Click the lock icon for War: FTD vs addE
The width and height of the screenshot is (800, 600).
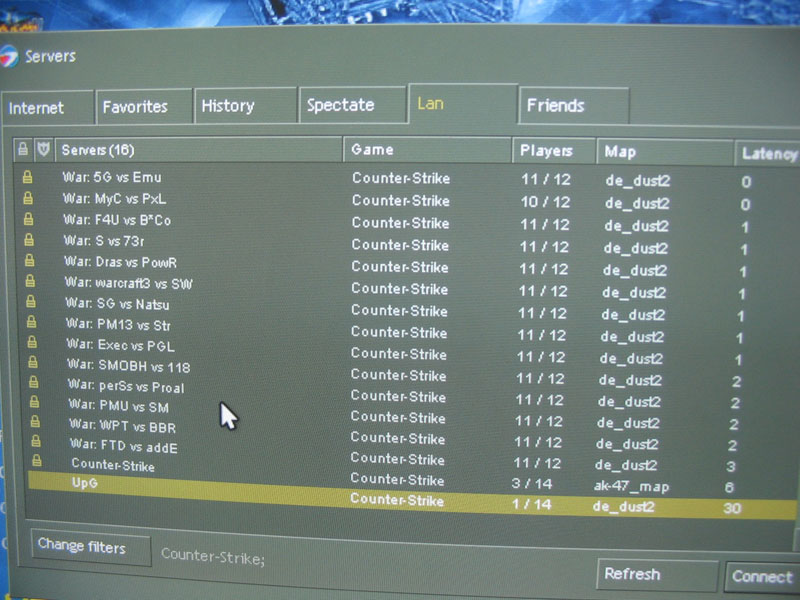36,441
